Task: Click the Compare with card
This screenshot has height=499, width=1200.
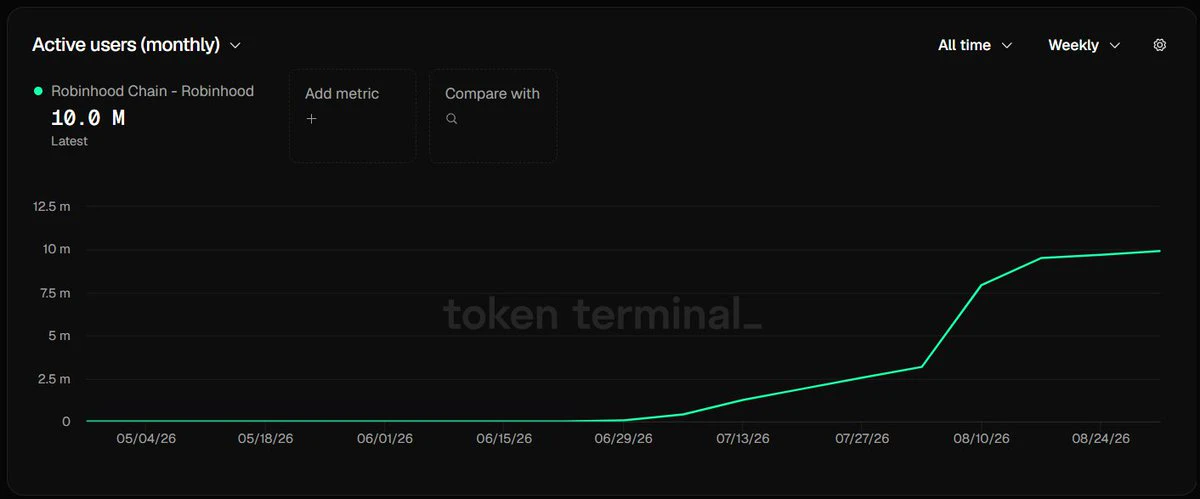Action: point(493,116)
